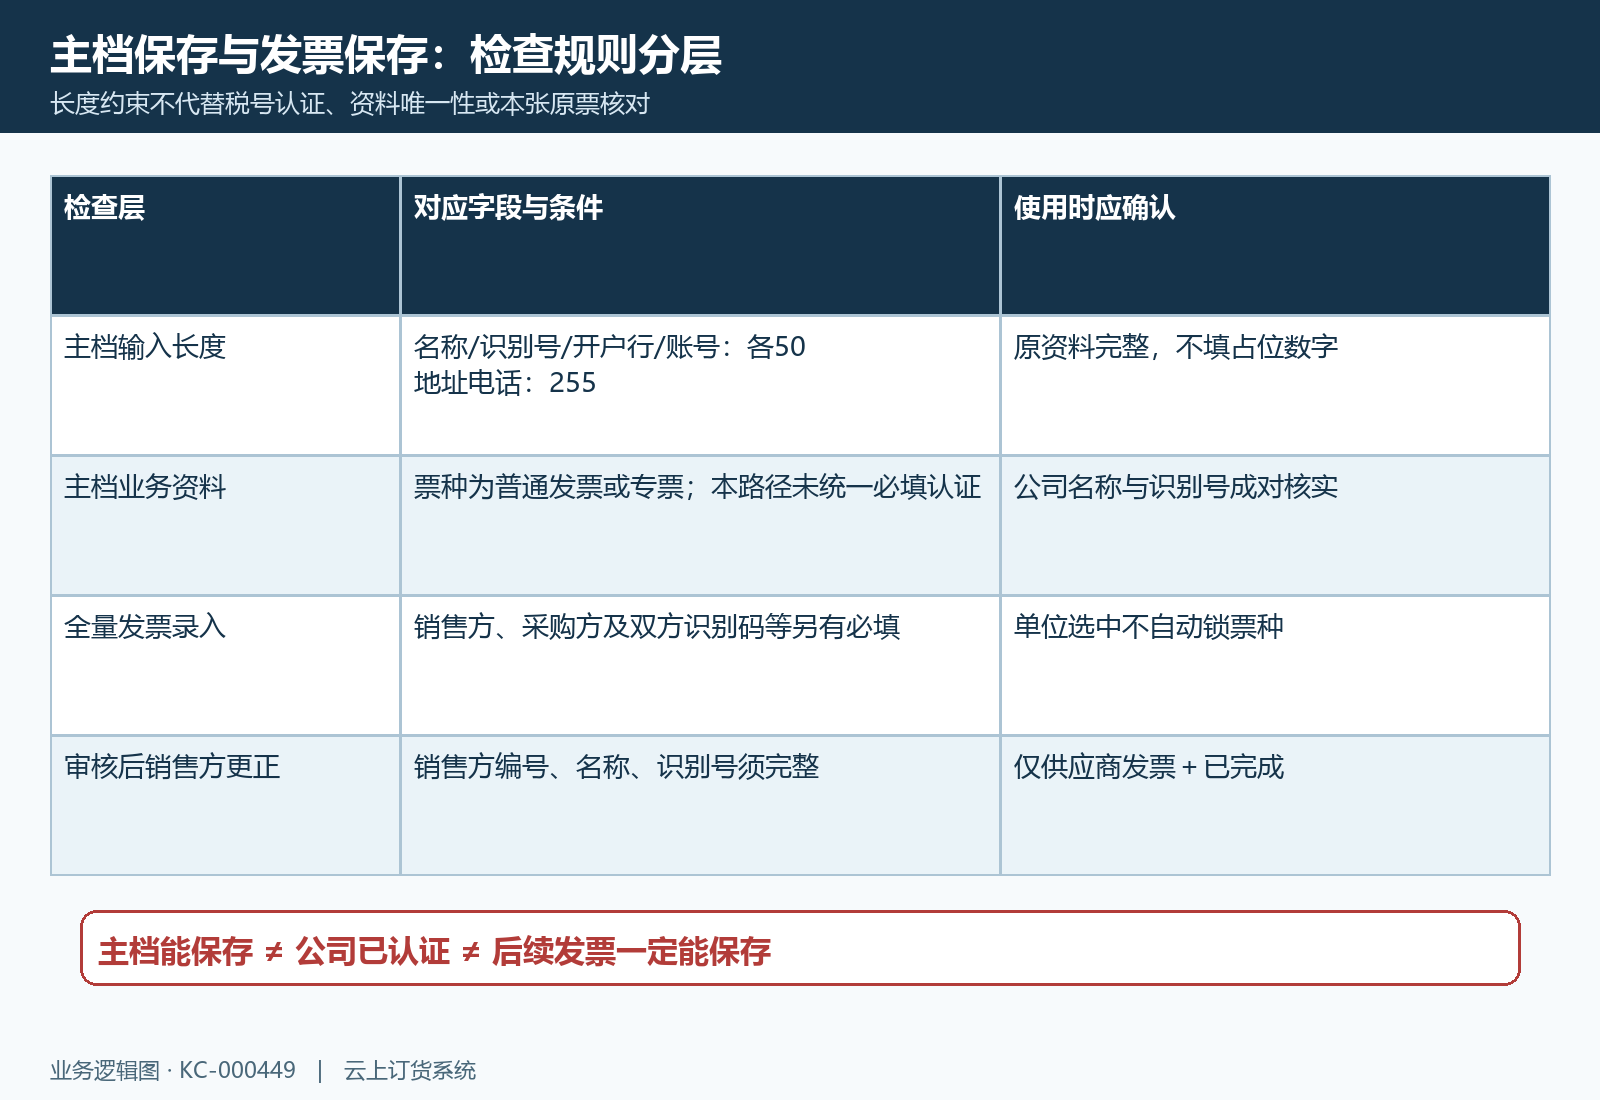Click the cell 销售方编号、名称、识别号须完整
This screenshot has height=1100, width=1600.
point(700,806)
